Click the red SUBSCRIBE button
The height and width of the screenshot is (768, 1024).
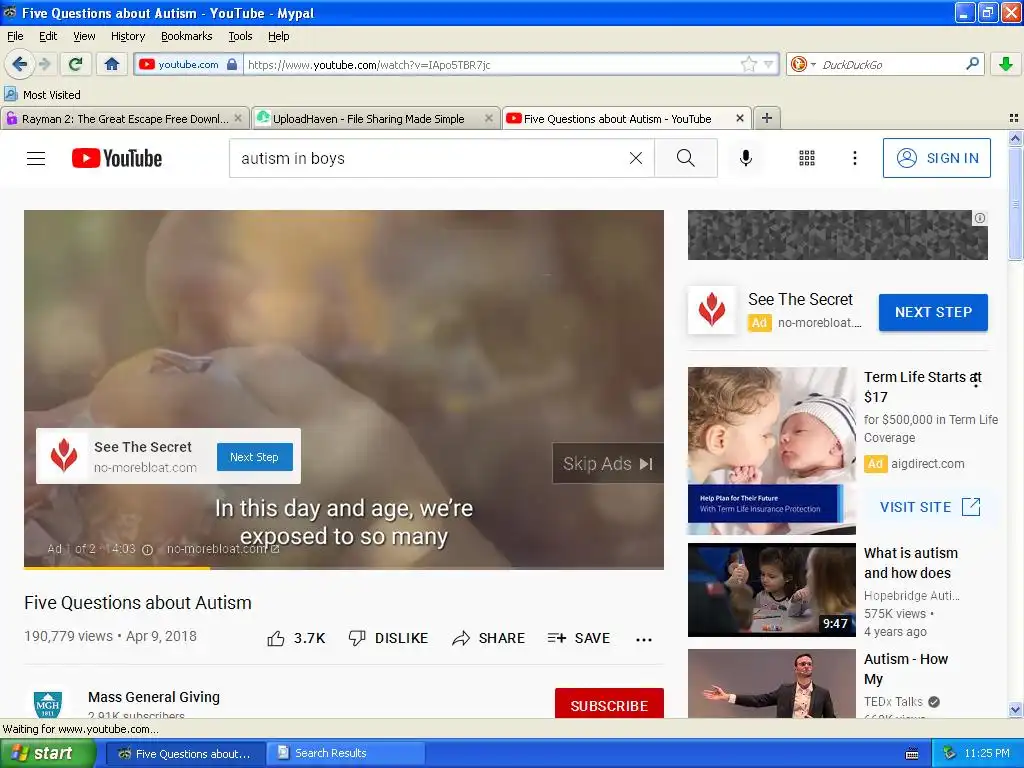click(609, 704)
